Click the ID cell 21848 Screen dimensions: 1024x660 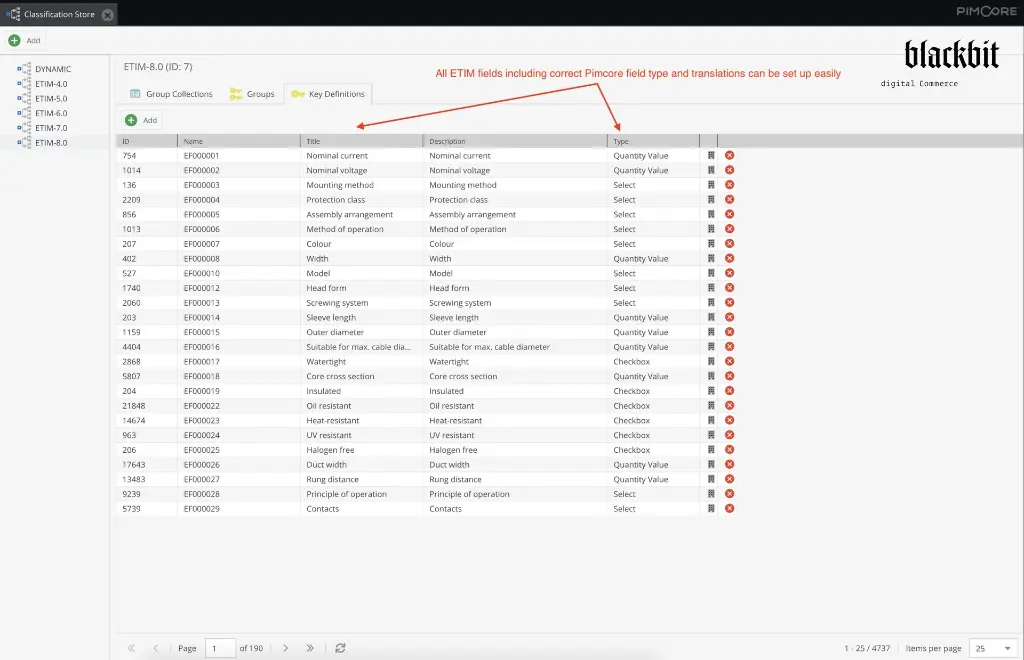[x=147, y=405]
